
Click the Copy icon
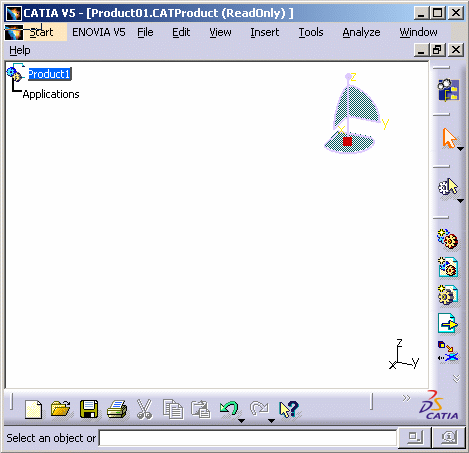(173, 409)
